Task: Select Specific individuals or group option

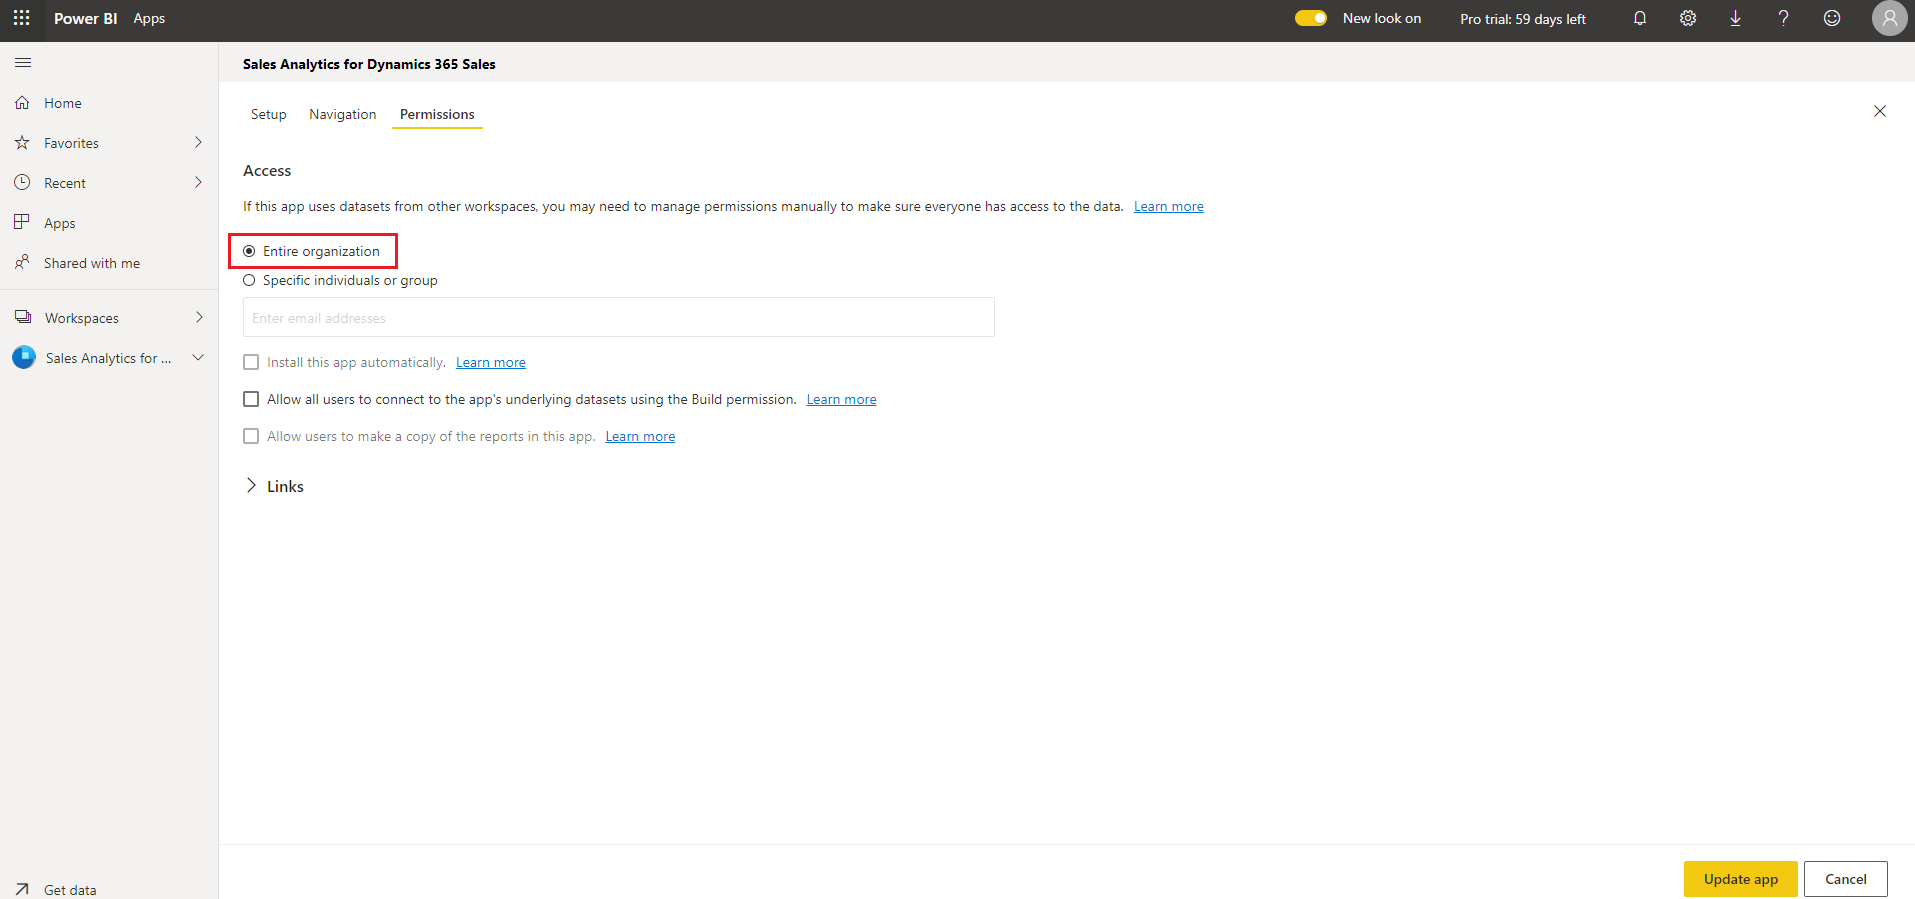Action: pyautogui.click(x=249, y=280)
